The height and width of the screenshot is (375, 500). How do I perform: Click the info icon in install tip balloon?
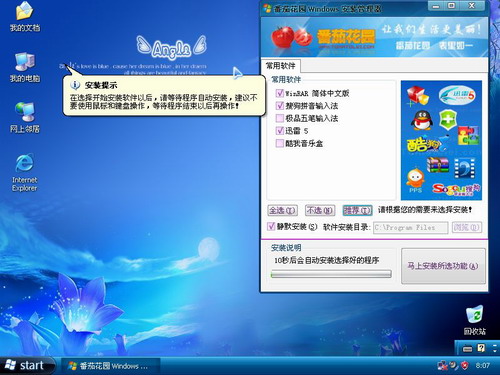[x=75, y=85]
